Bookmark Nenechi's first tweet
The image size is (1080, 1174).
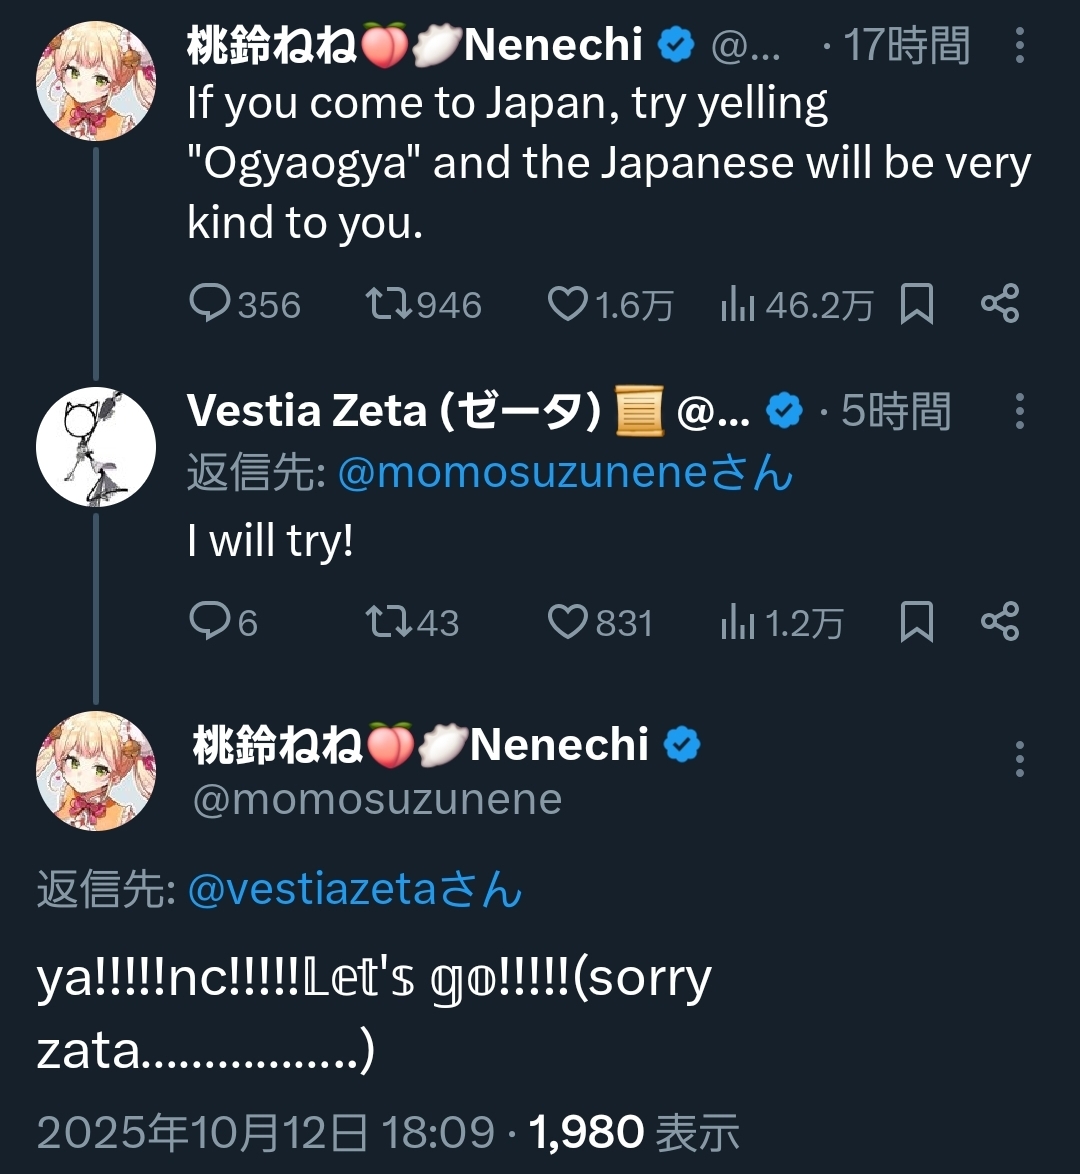916,304
